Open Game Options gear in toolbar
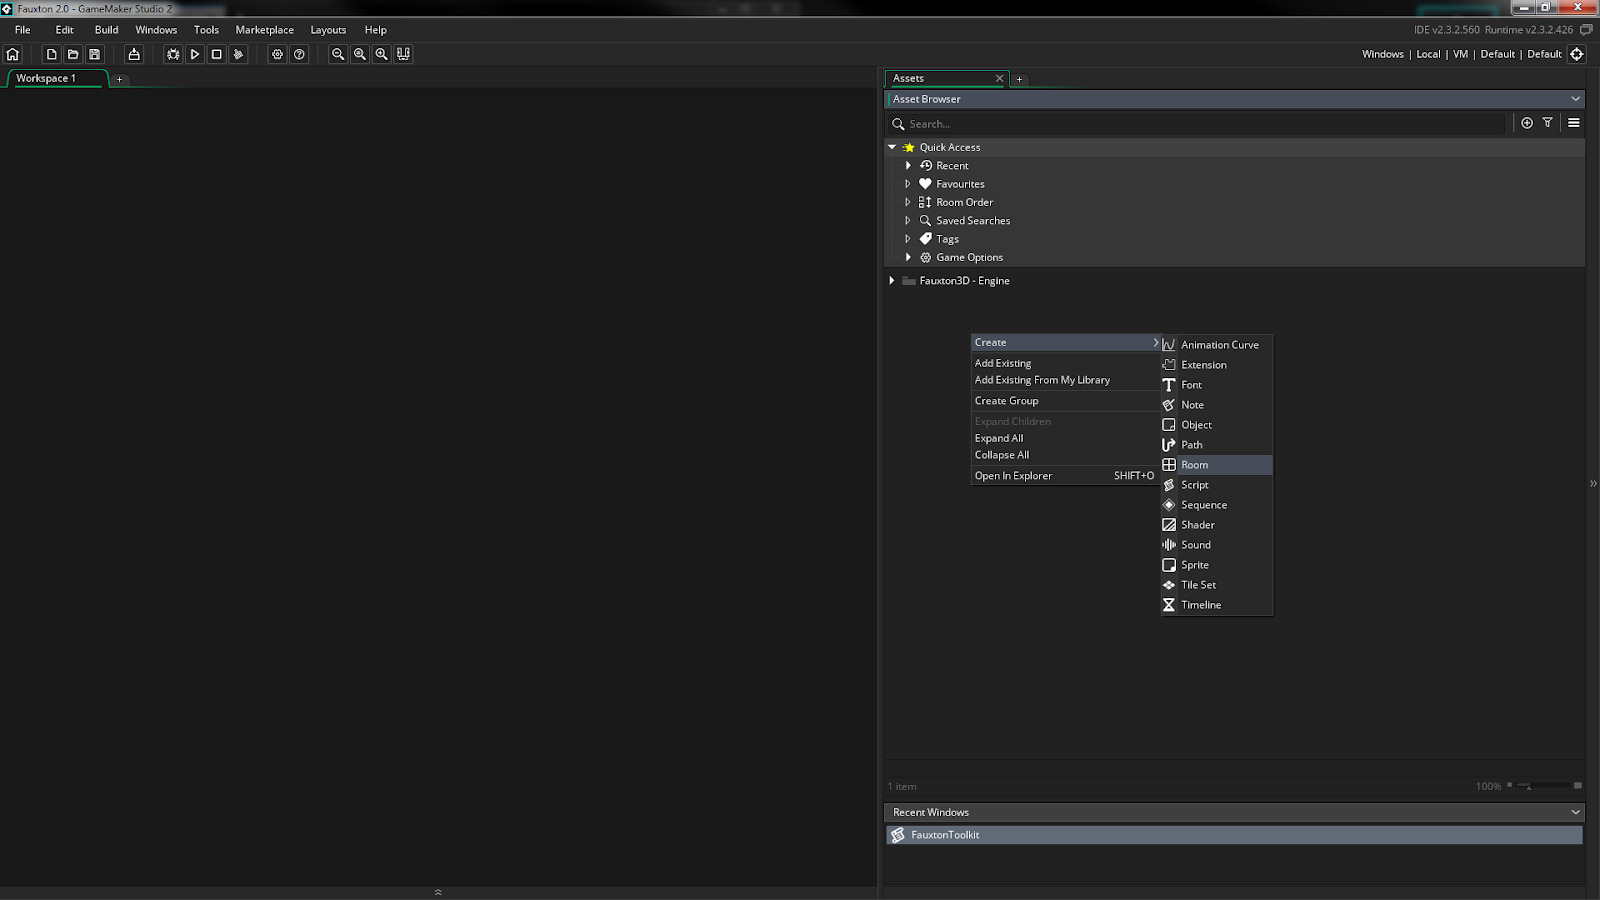This screenshot has width=1600, height=900. pyautogui.click(x=277, y=54)
